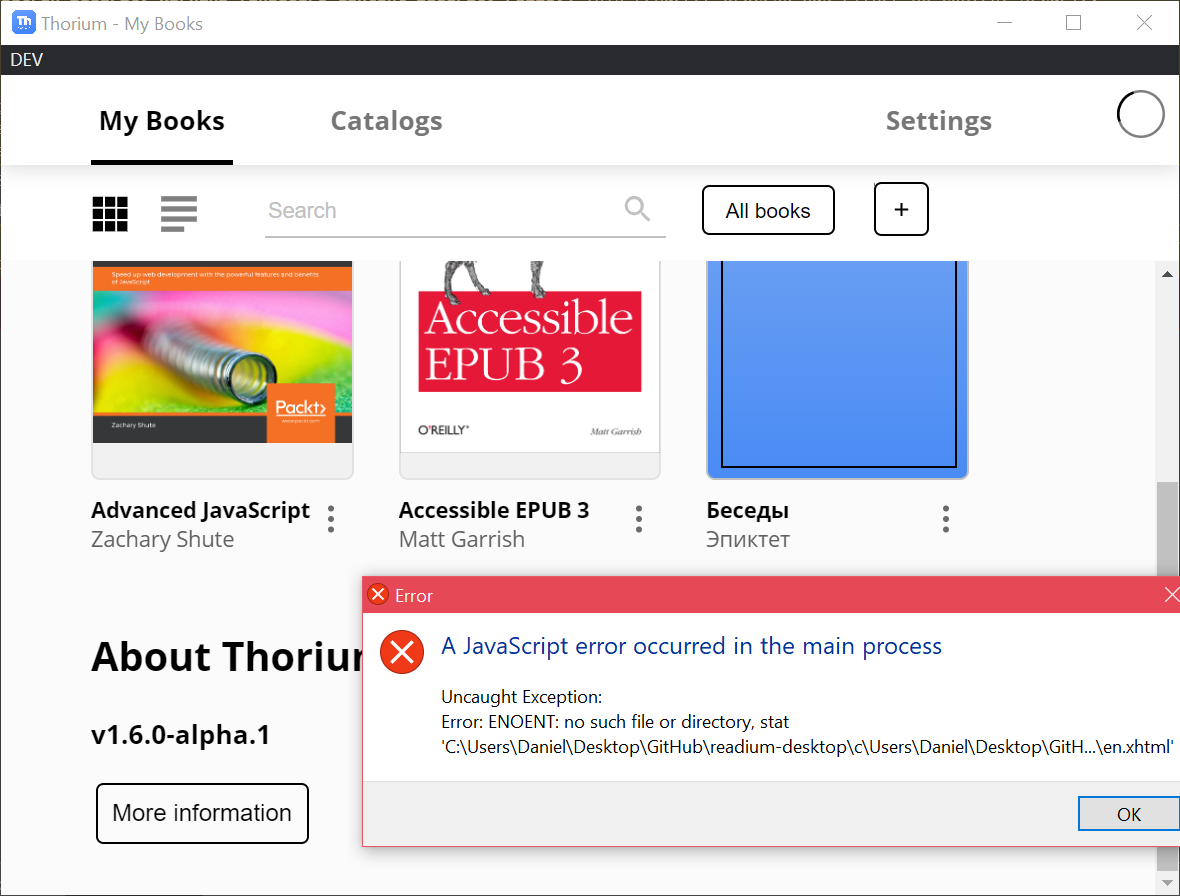Open the user profile circle
This screenshot has width=1180, height=896.
[x=1140, y=114]
